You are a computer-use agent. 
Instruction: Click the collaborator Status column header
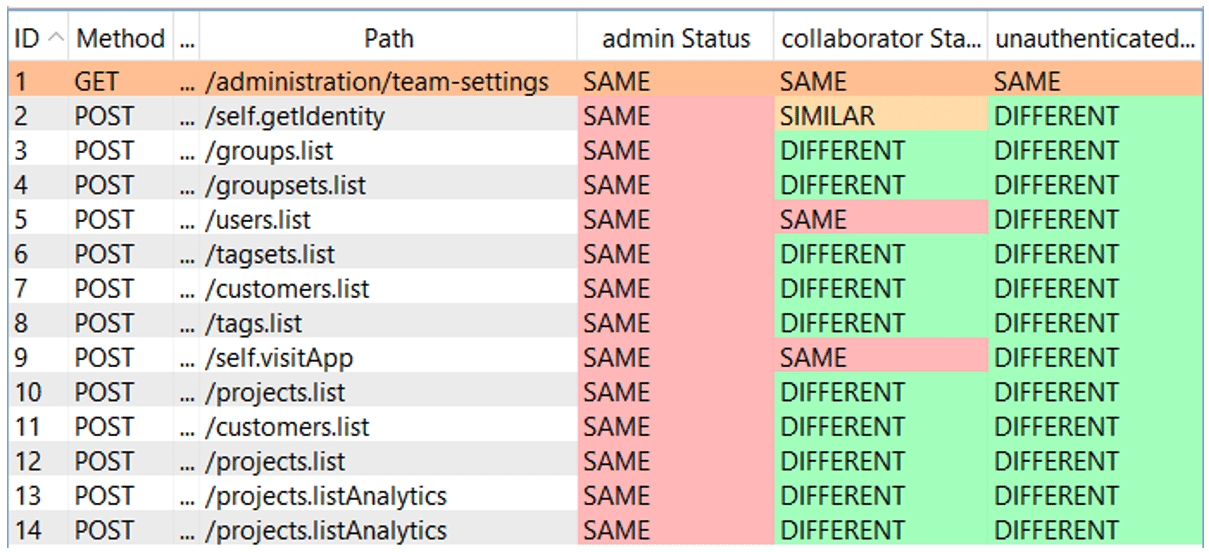pyautogui.click(x=880, y=39)
